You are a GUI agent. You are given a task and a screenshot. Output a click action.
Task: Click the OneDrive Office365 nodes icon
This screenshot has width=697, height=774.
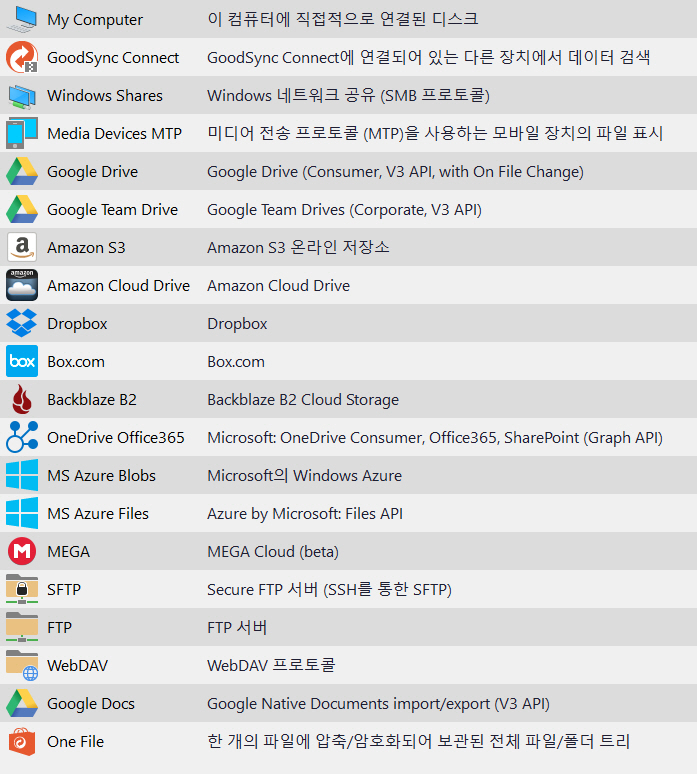(x=22, y=437)
